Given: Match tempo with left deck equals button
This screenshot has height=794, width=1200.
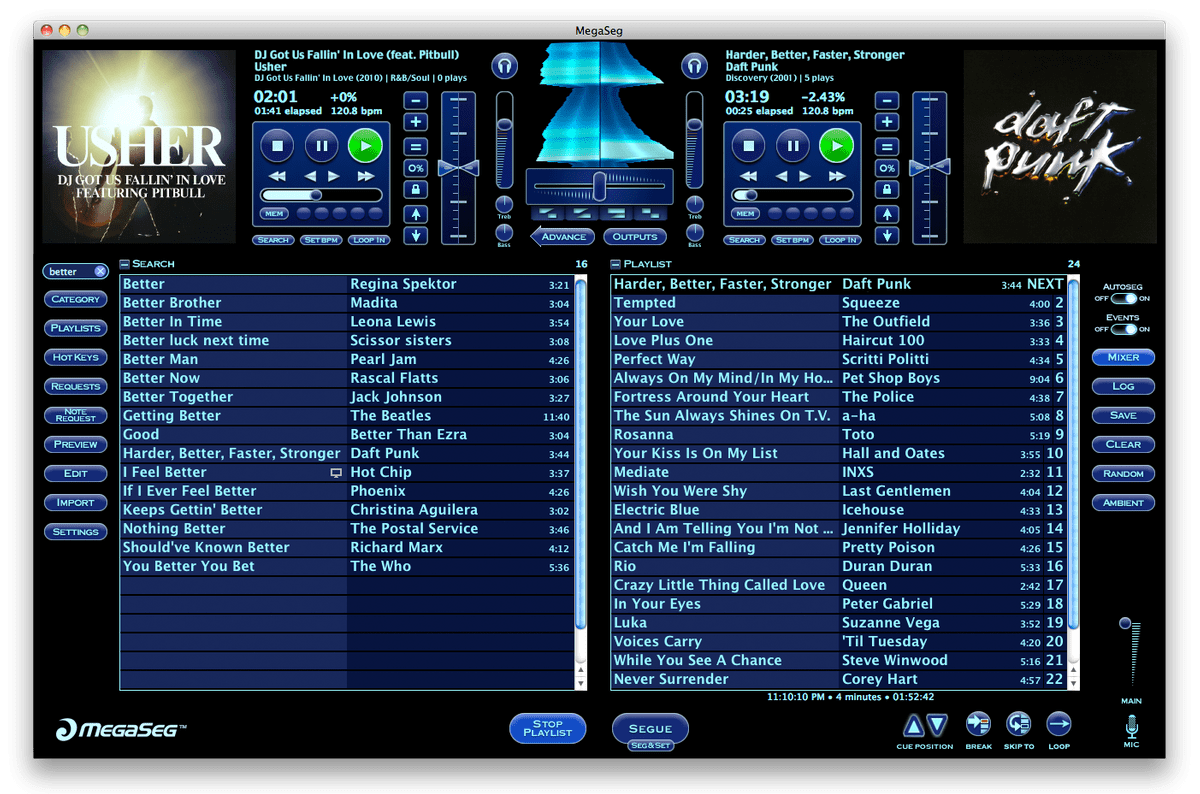Looking at the screenshot, I should click(416, 146).
